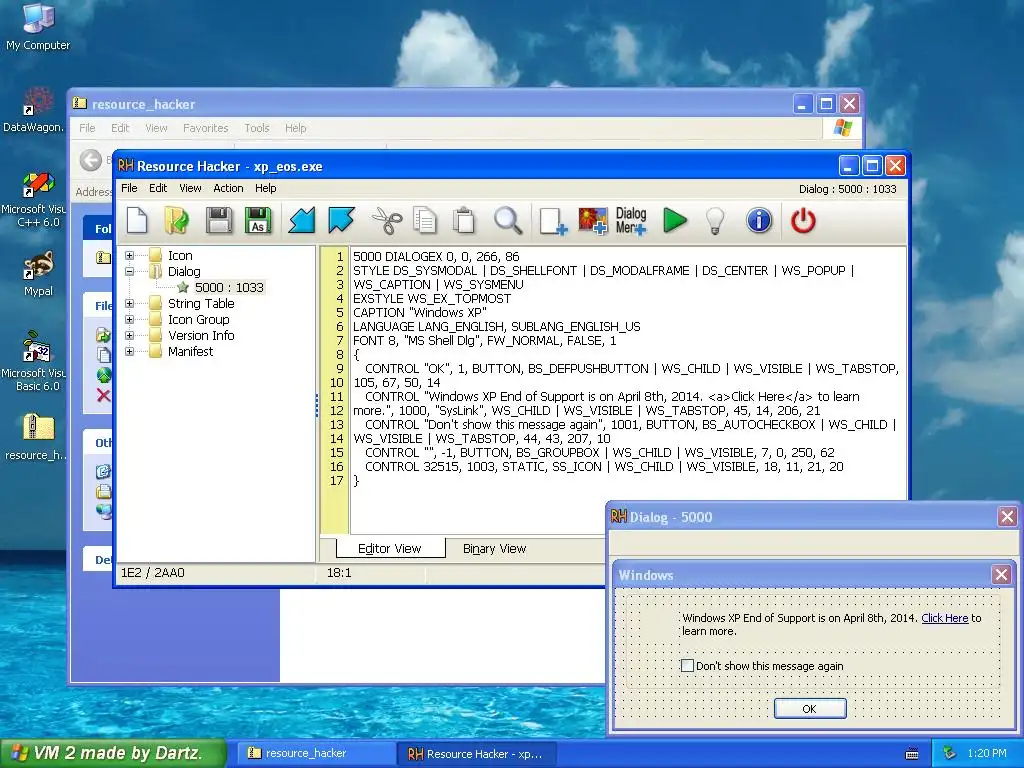Image resolution: width=1024 pixels, height=768 pixels.
Task: Select the Version Info folder label
Action: 201,335
